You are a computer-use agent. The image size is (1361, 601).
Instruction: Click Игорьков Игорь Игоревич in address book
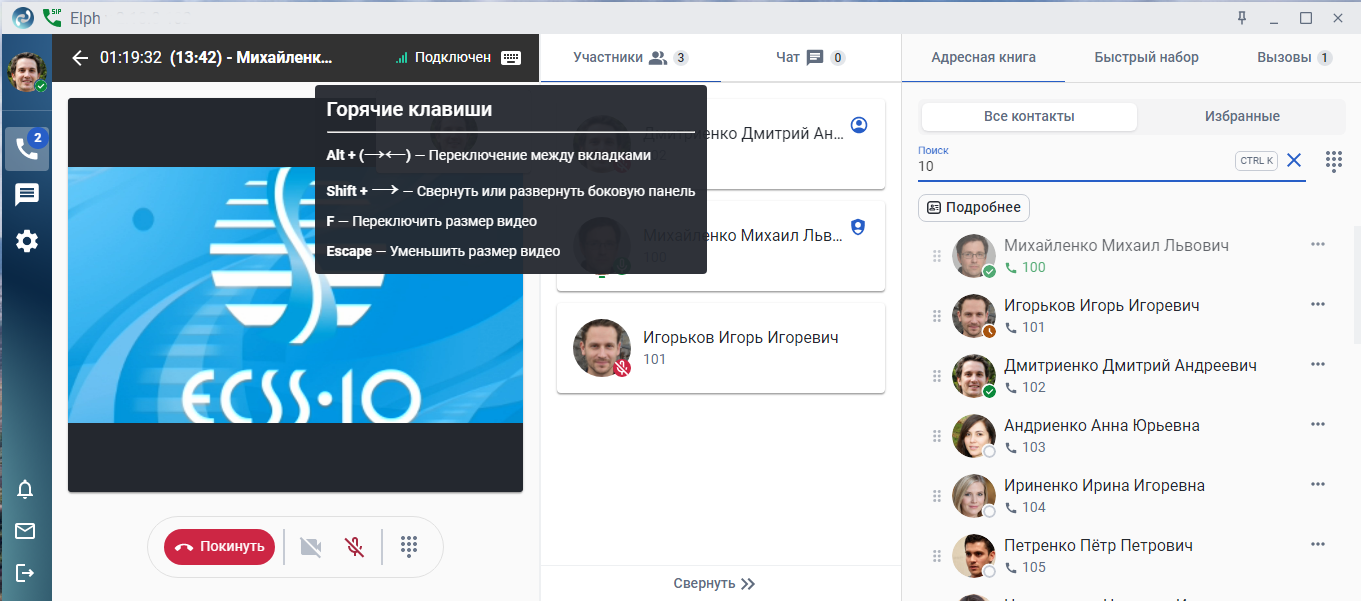click(x=1102, y=305)
